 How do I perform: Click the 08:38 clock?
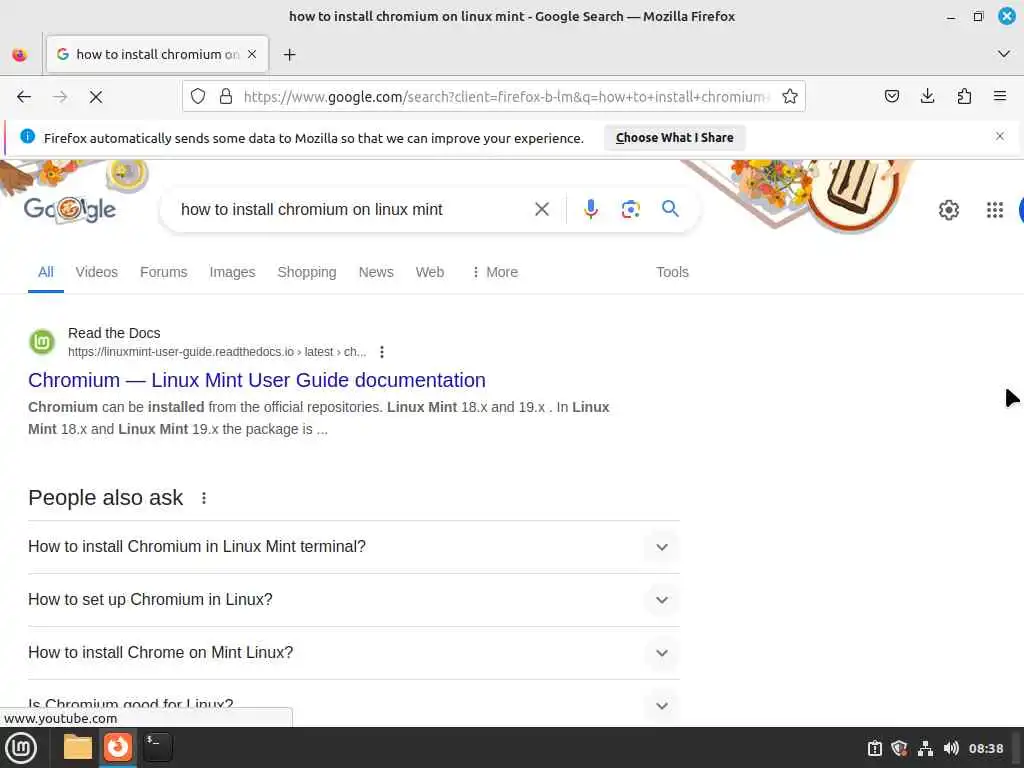(985, 748)
